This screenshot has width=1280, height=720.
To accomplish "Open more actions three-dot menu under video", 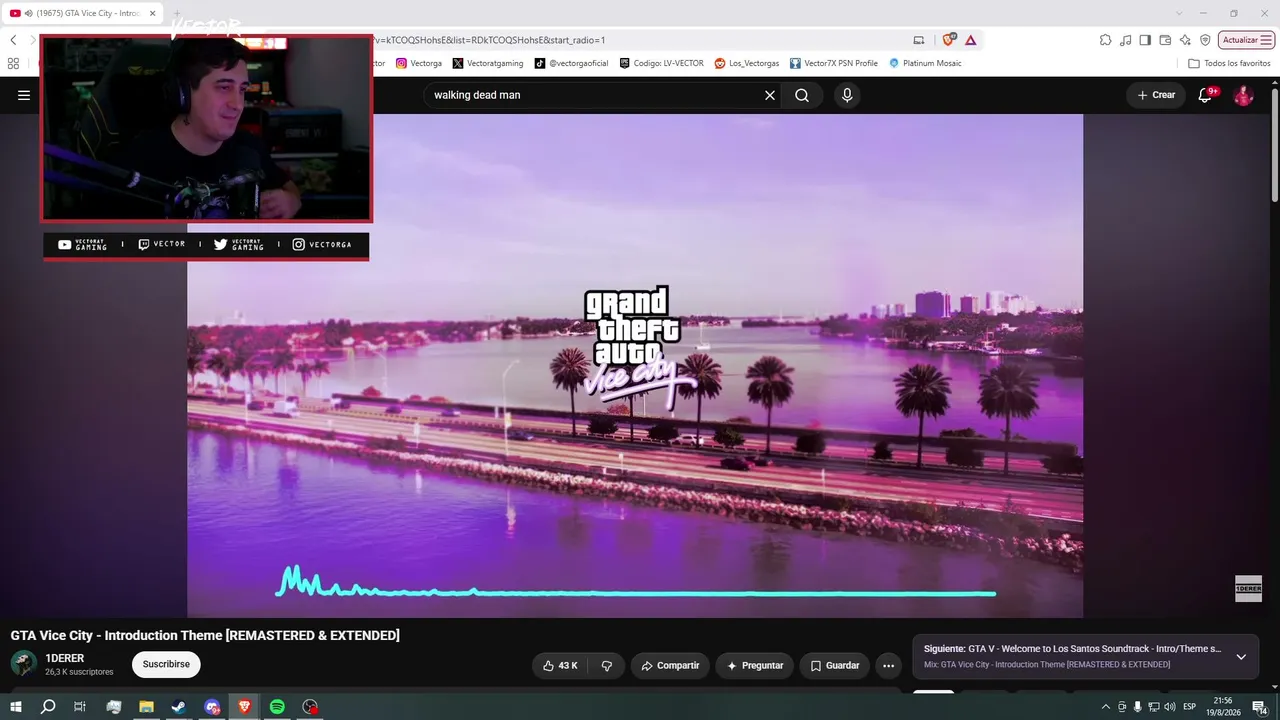I will [888, 665].
